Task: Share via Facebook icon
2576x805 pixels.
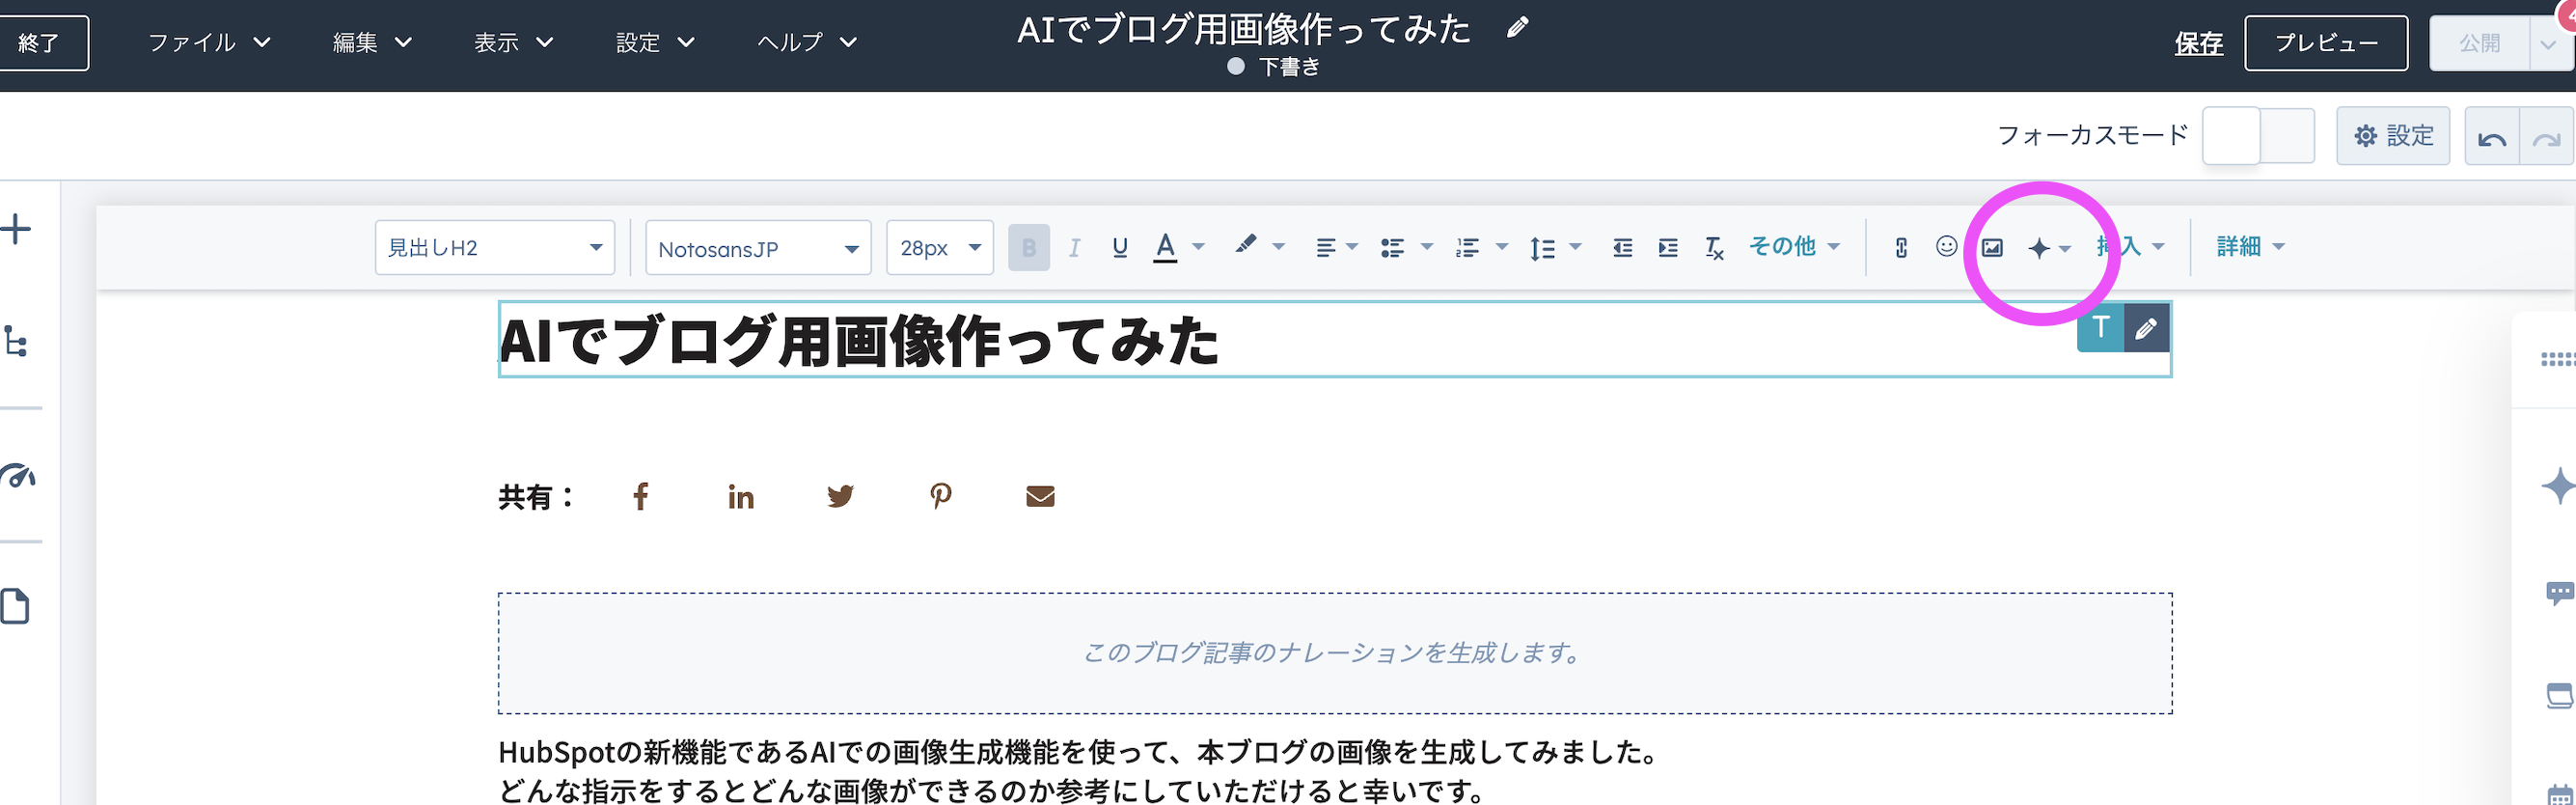Action: tap(641, 496)
